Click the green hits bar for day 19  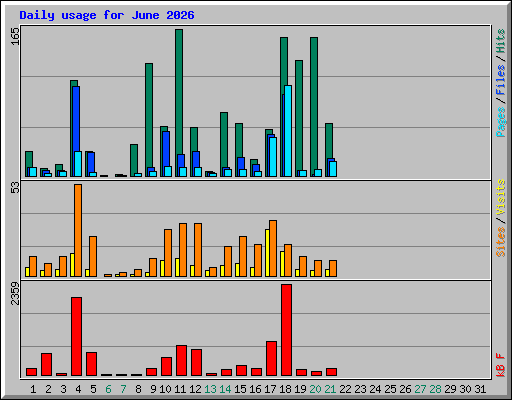tap(299, 115)
